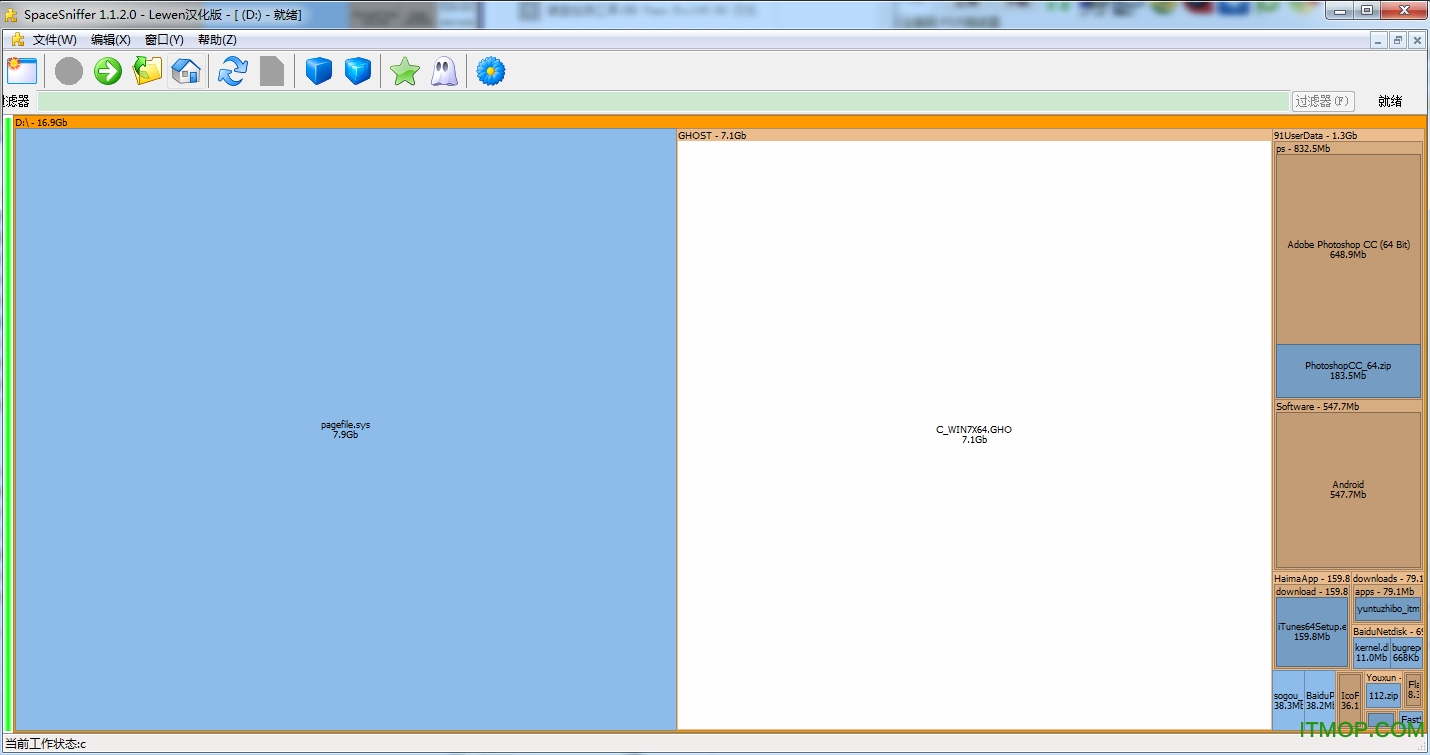Click the gray document toolbar icon
Viewport: 1430px width, 755px height.
[272, 71]
